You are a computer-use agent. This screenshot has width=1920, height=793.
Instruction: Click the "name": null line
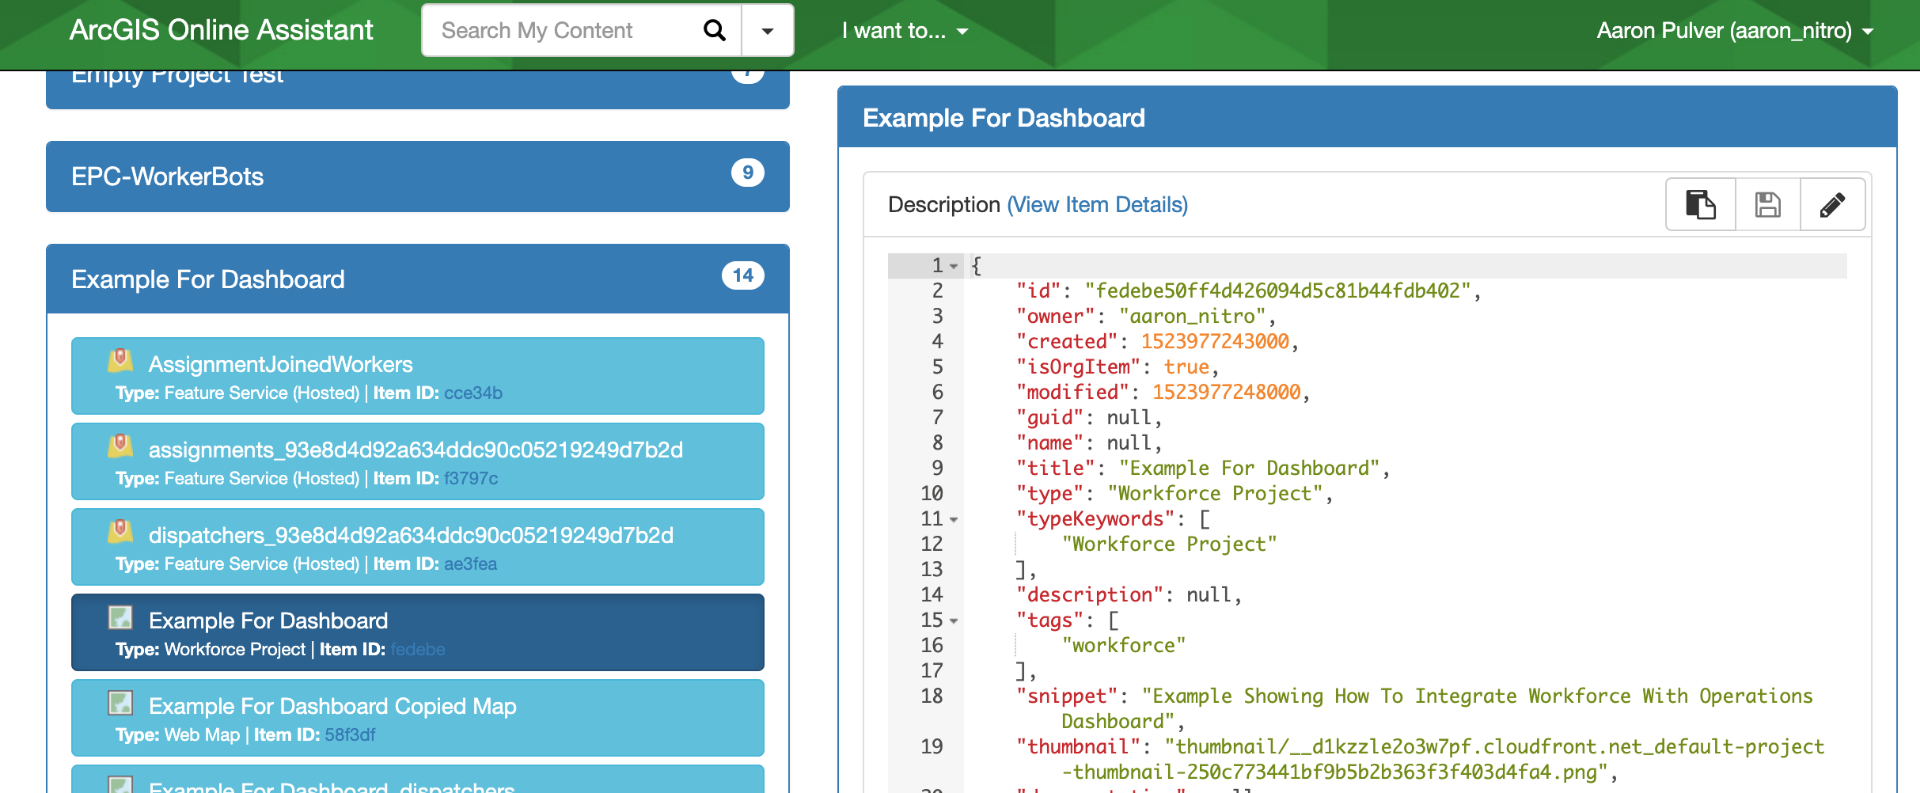(x=1089, y=443)
